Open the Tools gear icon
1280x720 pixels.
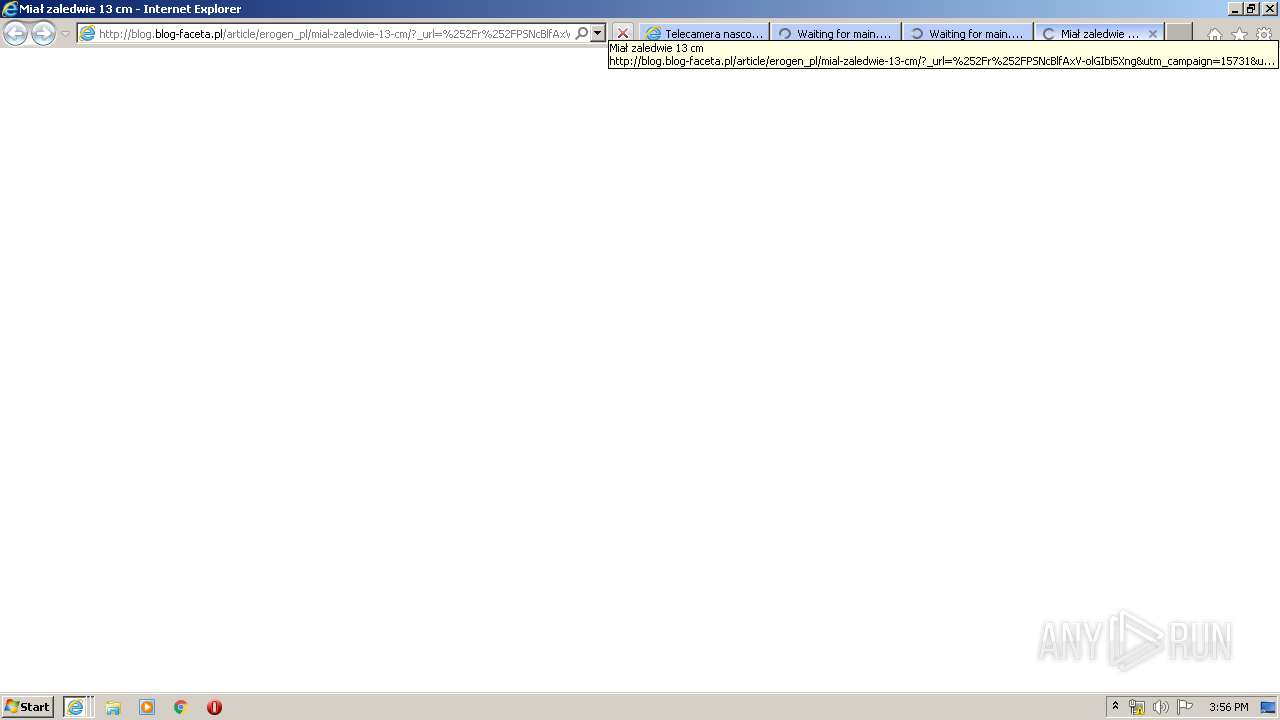click(1264, 34)
